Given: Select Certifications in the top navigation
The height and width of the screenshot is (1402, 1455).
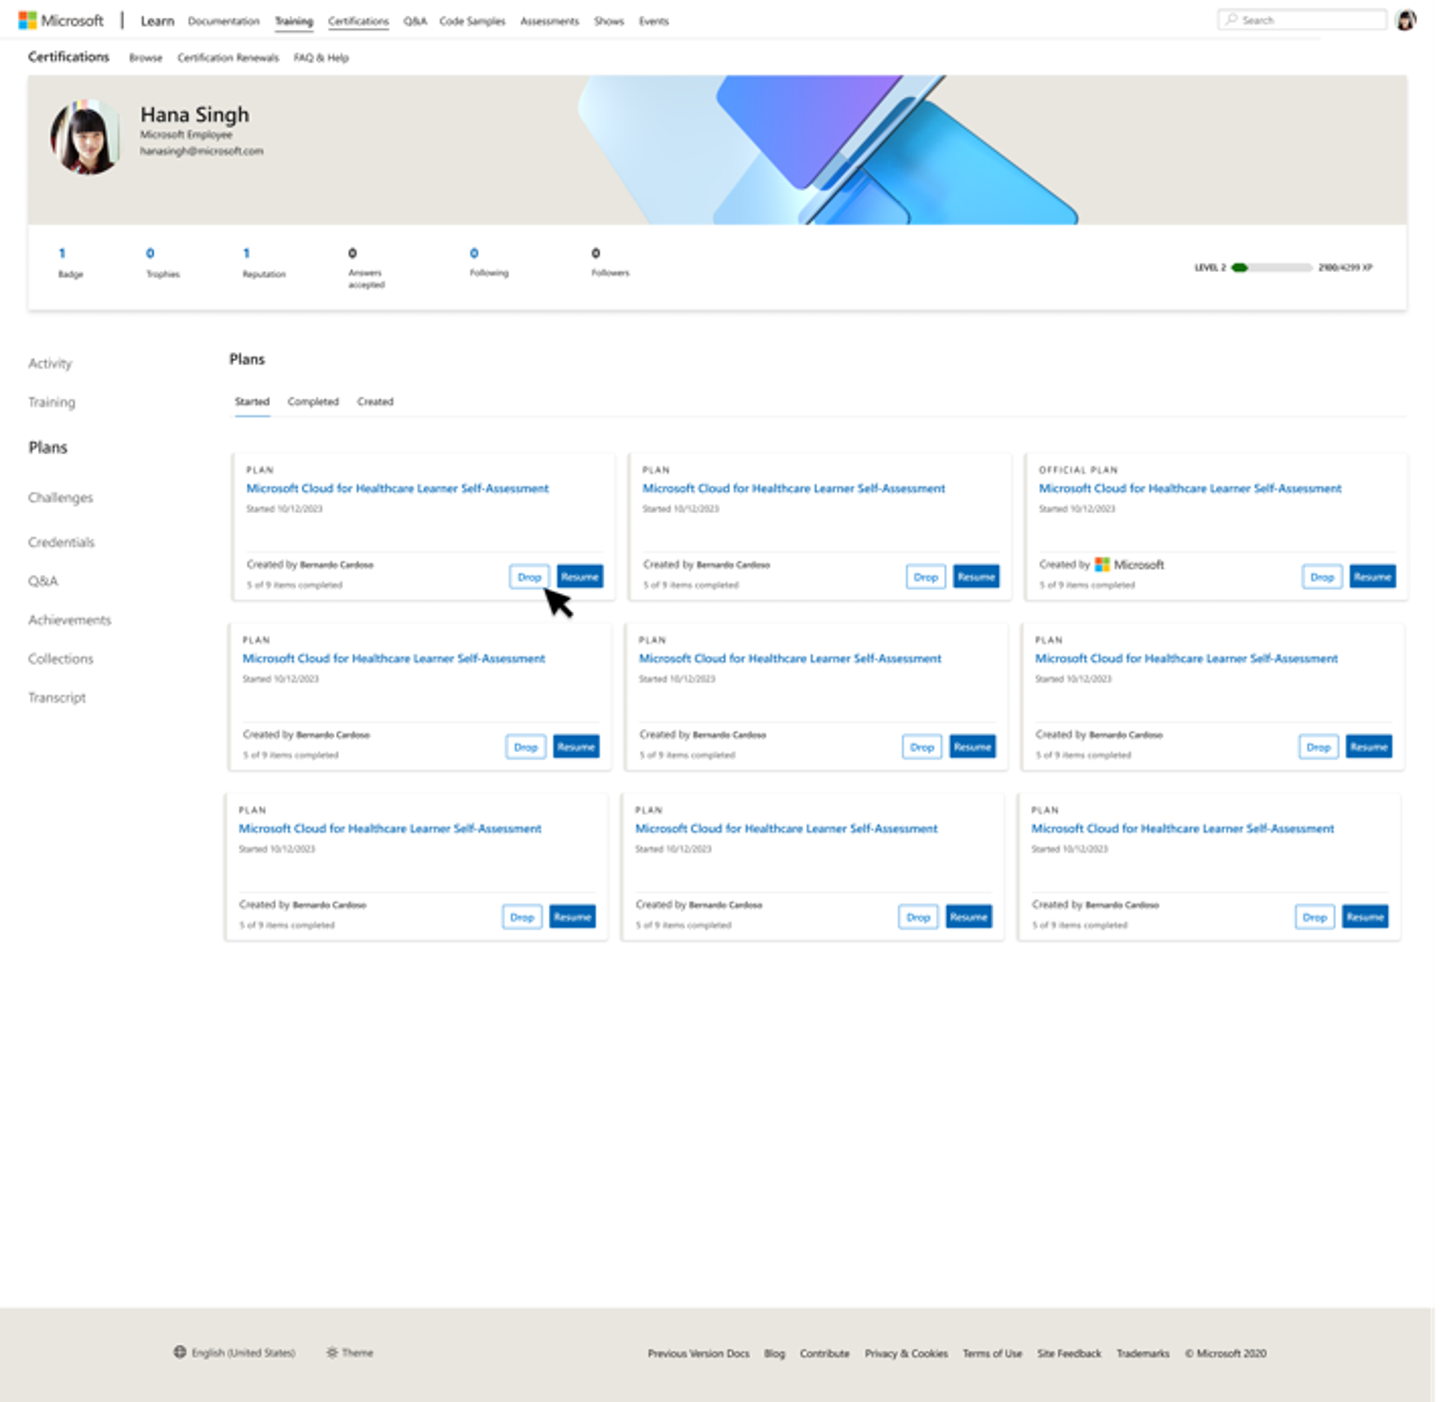Looking at the screenshot, I should [x=358, y=20].
